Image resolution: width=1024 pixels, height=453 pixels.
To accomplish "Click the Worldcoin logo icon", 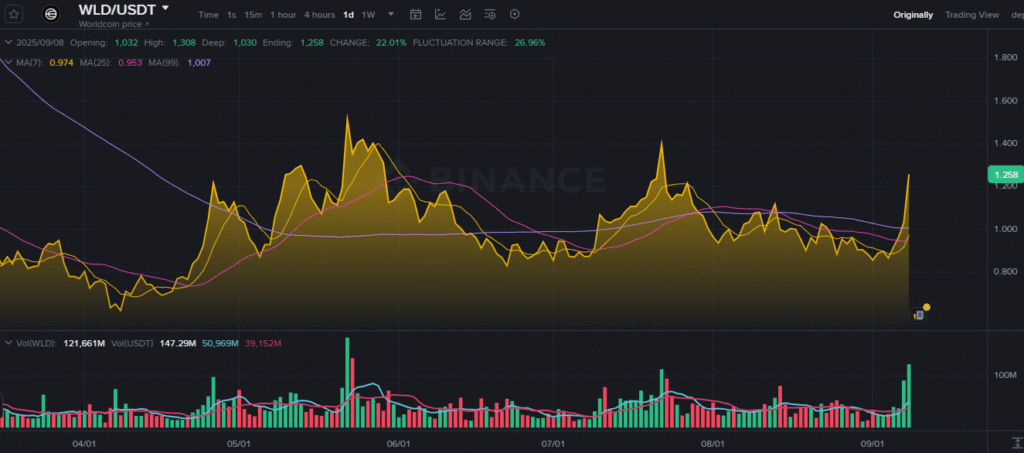I will [x=51, y=14].
